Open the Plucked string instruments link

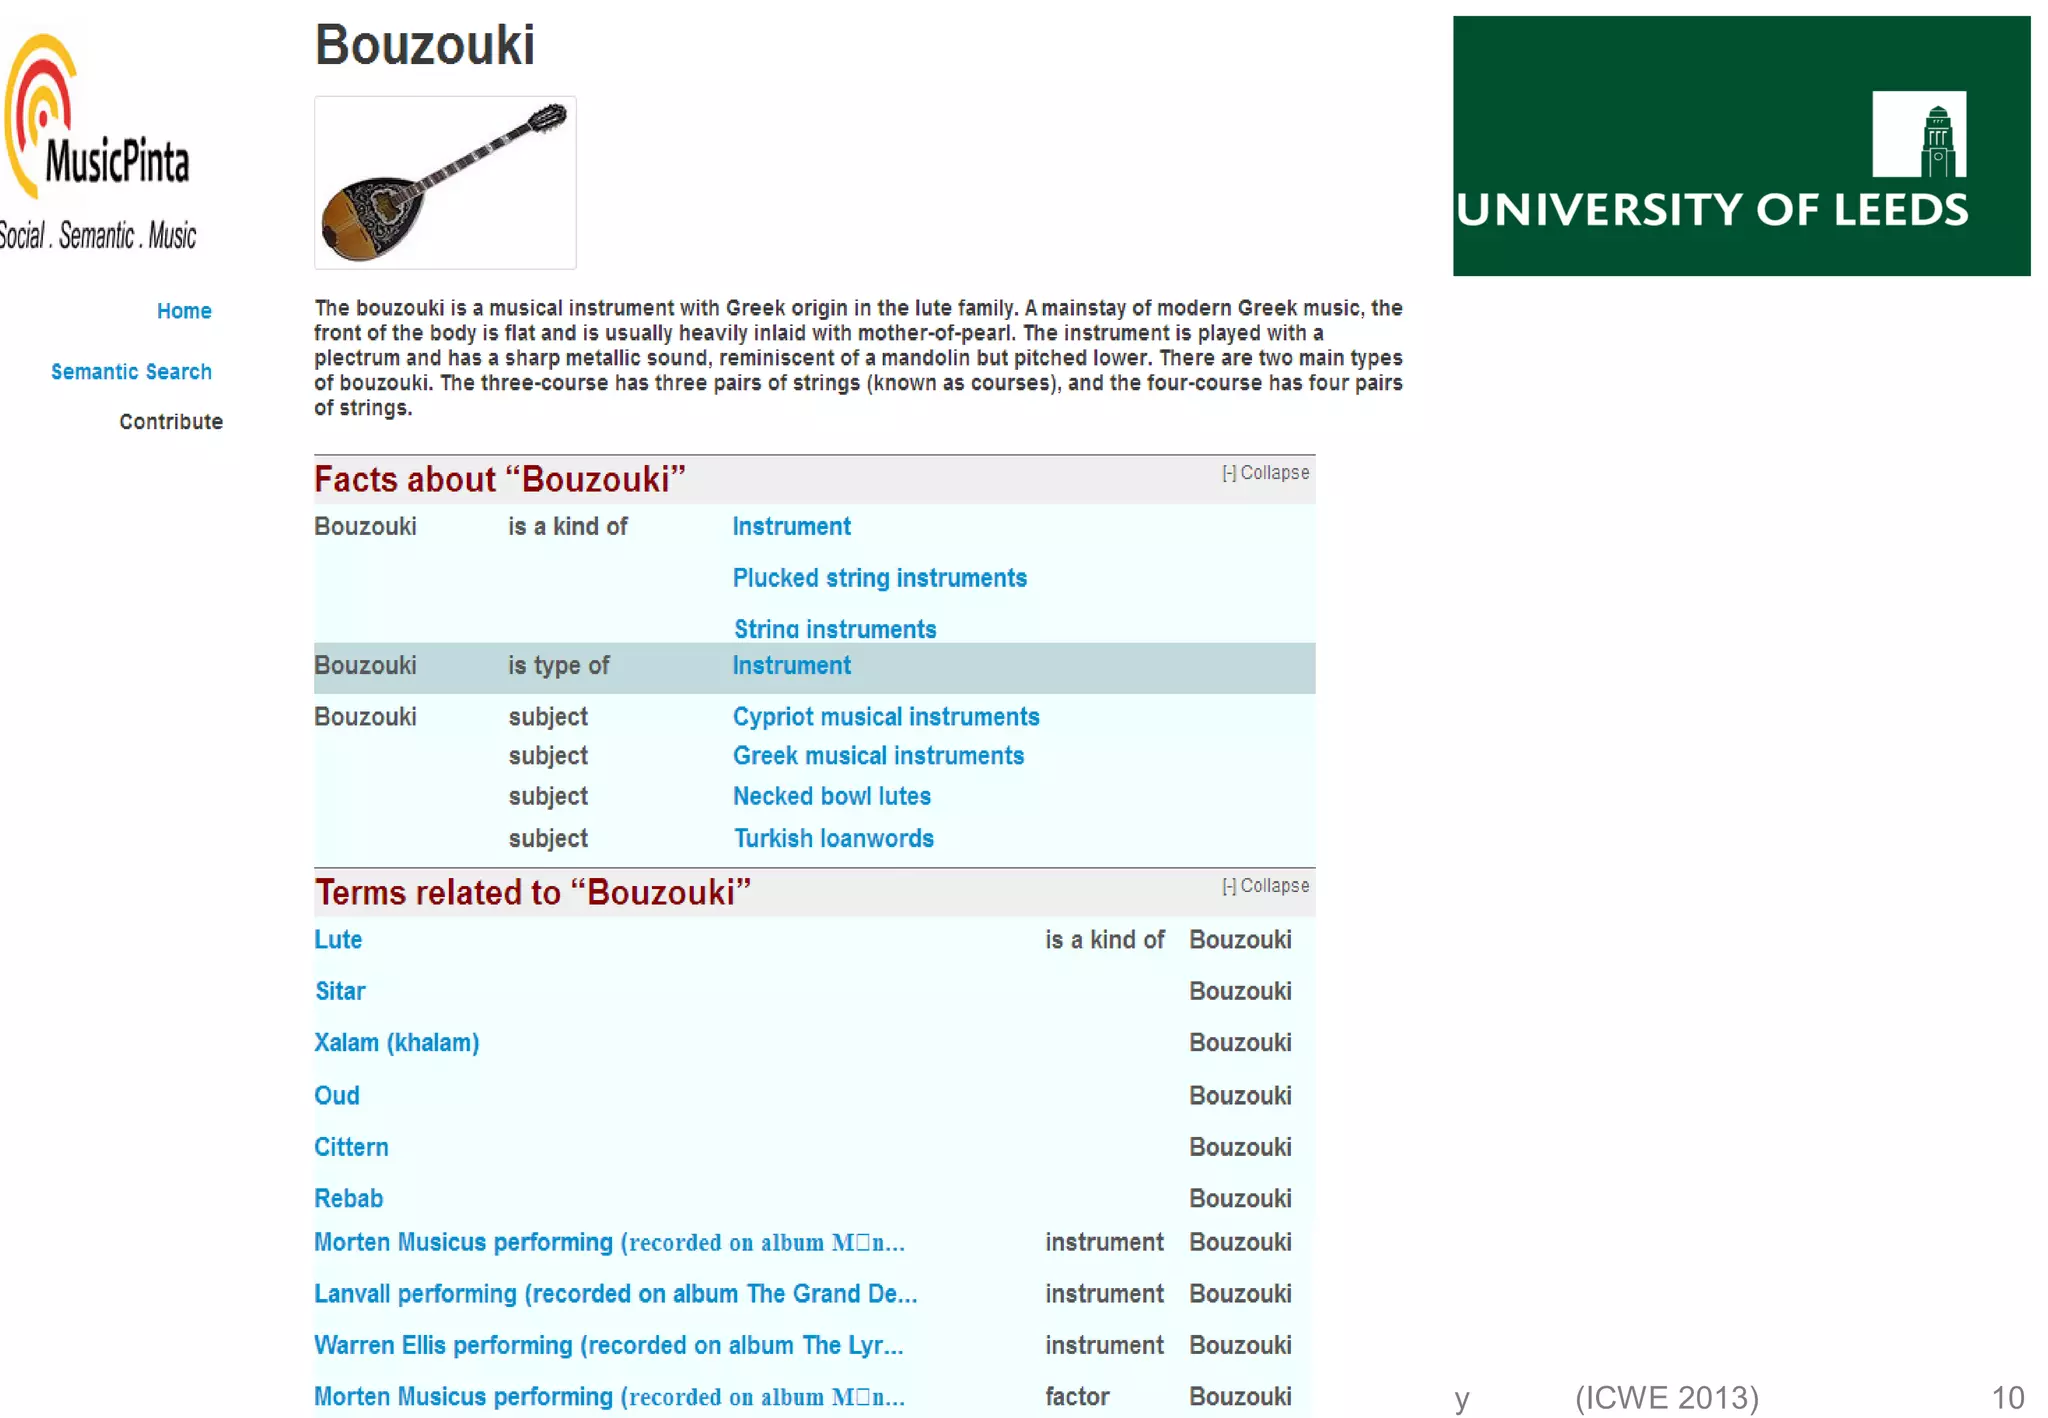(x=879, y=578)
